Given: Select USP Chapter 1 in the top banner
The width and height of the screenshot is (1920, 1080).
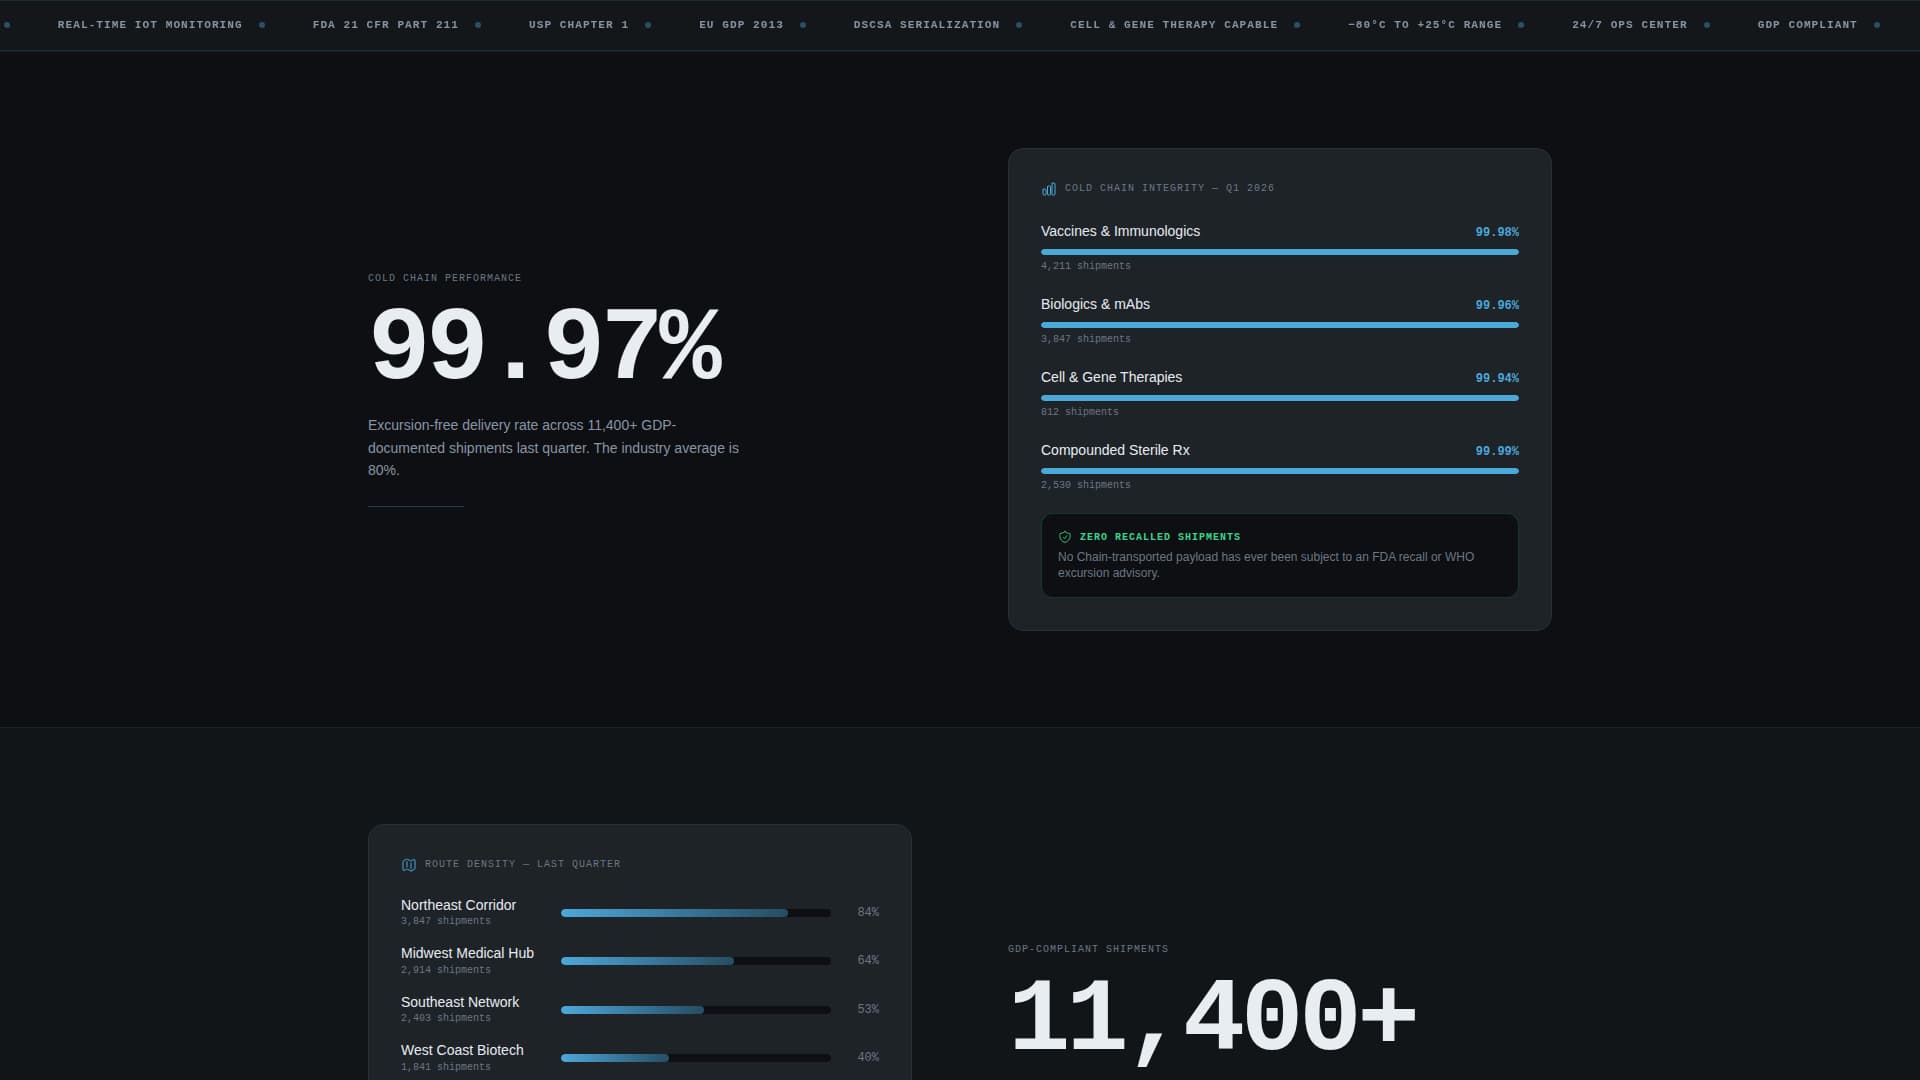Looking at the screenshot, I should 579,24.
